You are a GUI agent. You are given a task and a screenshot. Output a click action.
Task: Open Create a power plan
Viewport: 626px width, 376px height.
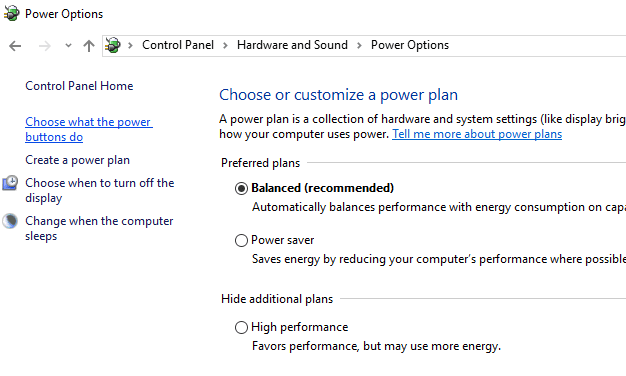77,160
